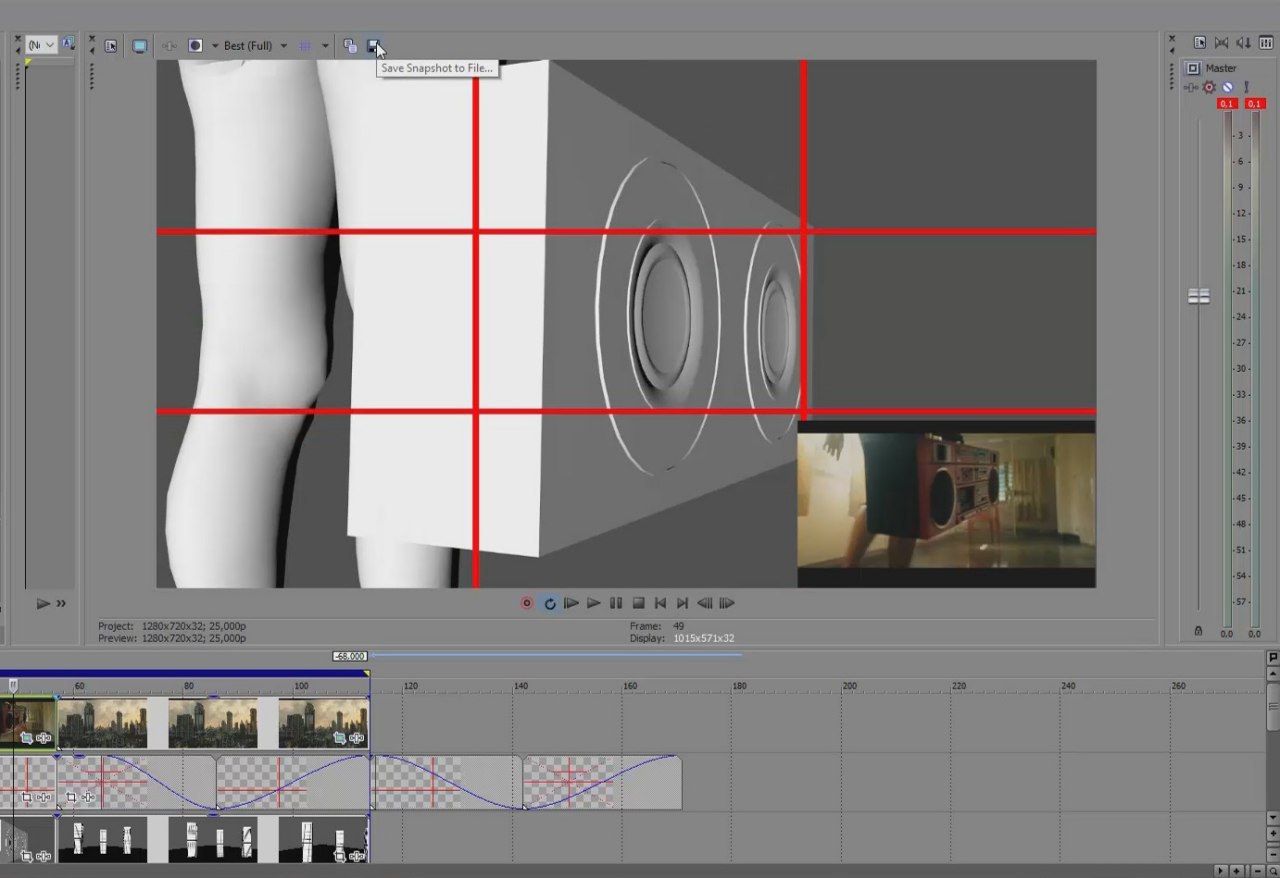Viewport: 1280px width, 878px height.
Task: Click the vertical scrollbar up arrow
Action: click(x=1273, y=674)
